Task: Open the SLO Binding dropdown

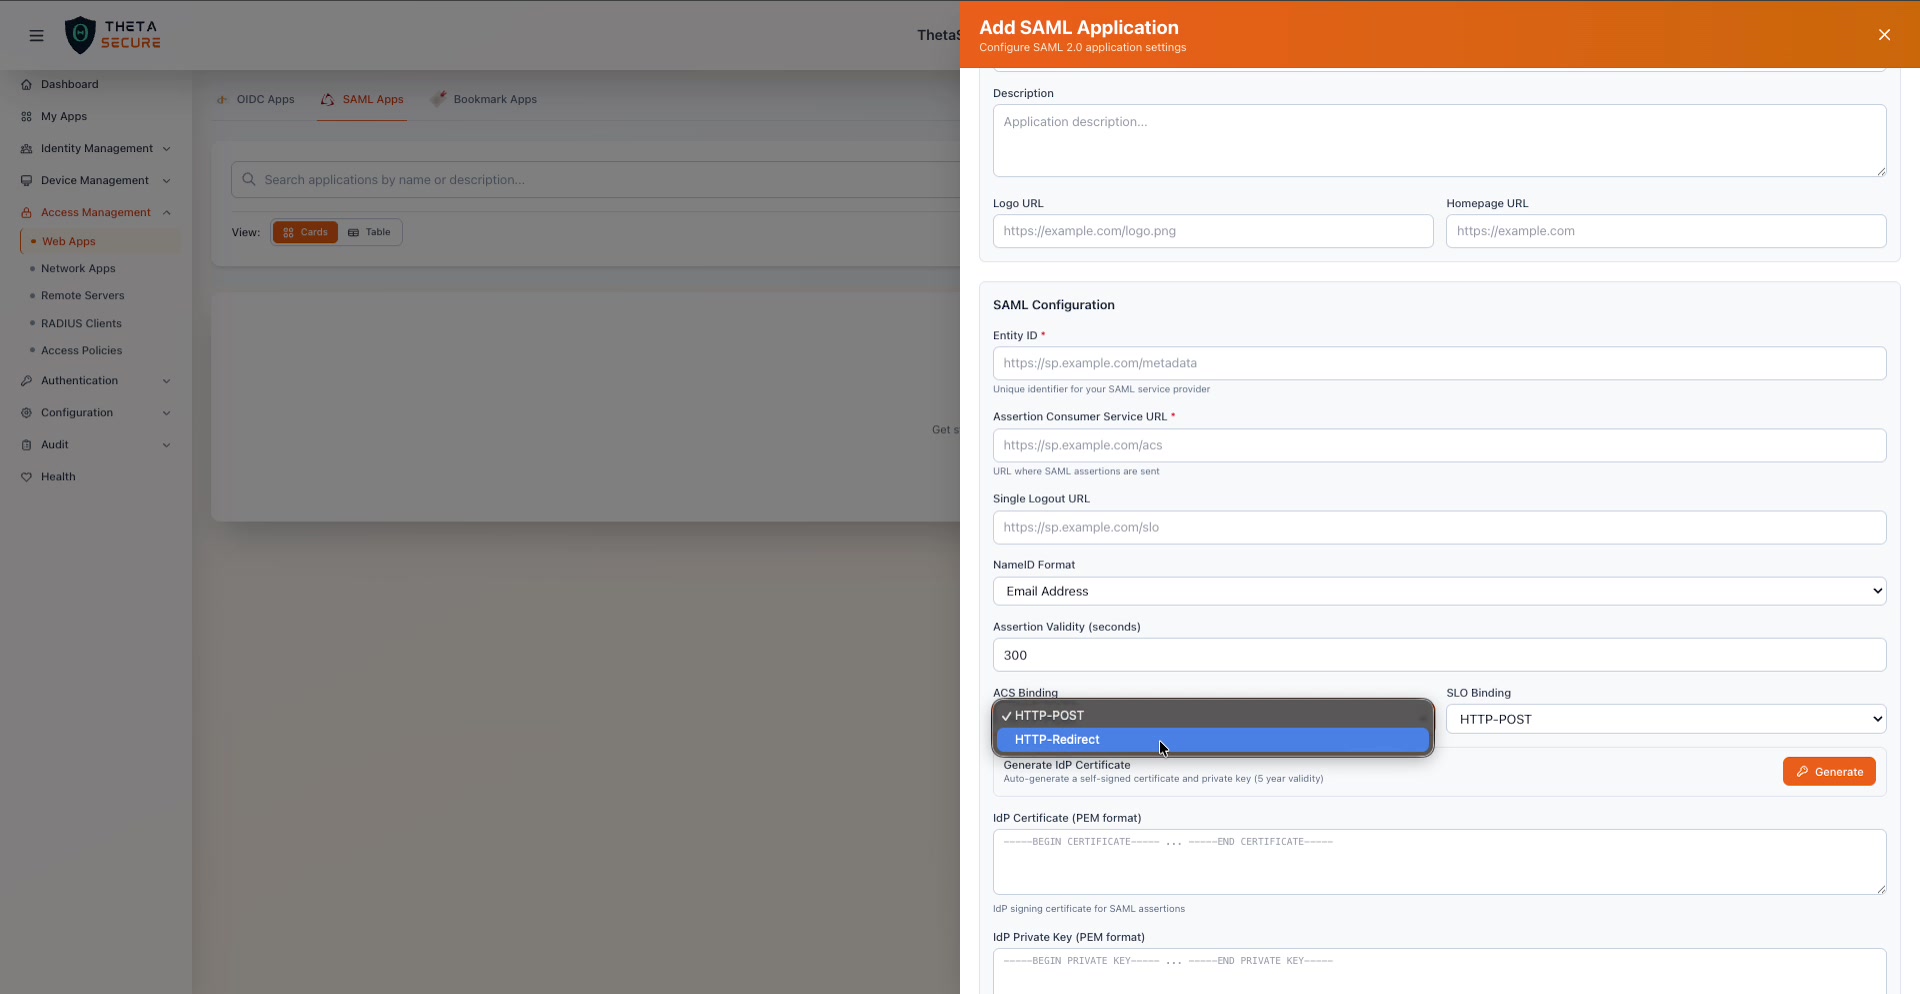Action: (x=1665, y=719)
